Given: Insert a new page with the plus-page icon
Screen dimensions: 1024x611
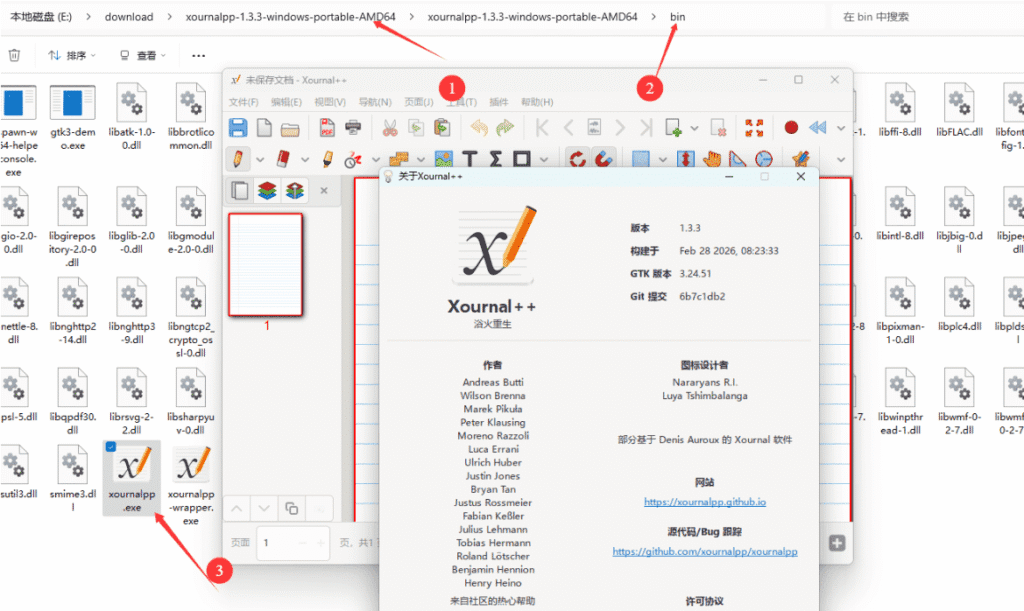Looking at the screenshot, I should click(673, 127).
